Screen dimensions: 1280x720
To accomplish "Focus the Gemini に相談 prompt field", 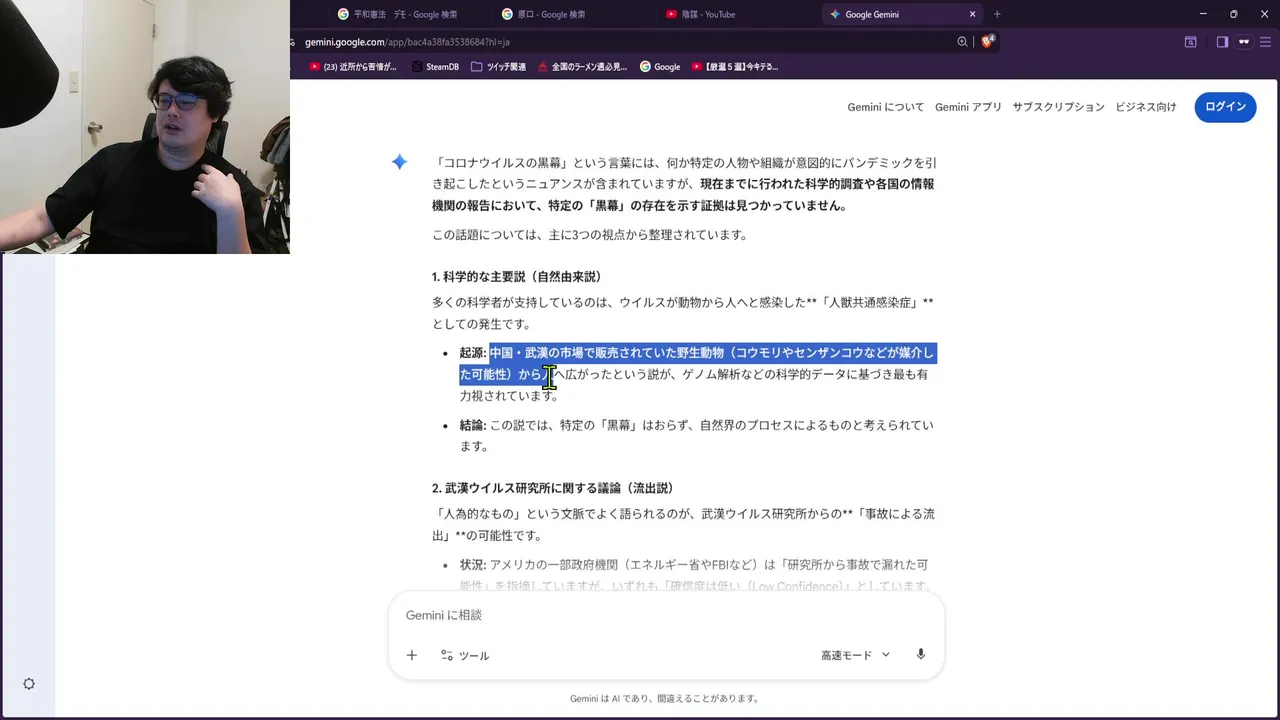I will [666, 615].
